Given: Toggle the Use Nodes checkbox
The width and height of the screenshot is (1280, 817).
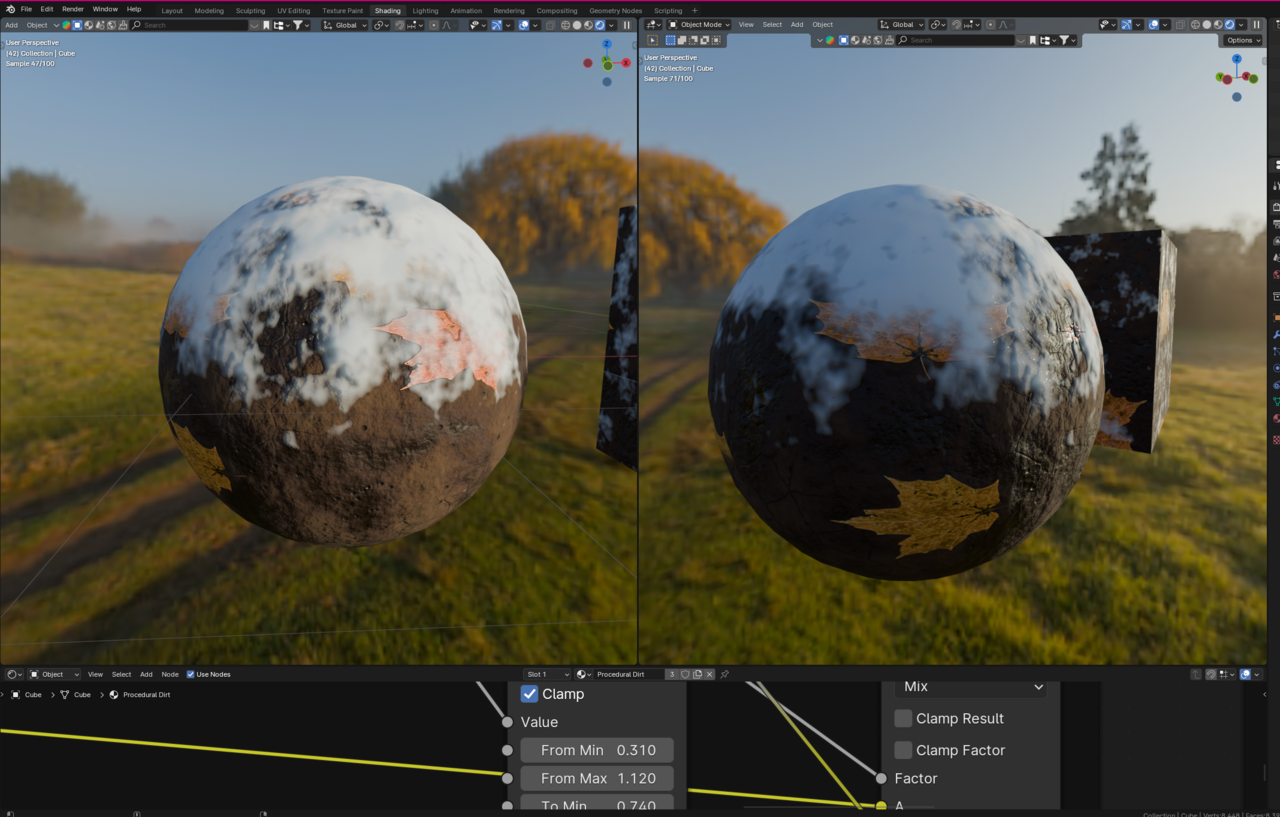Looking at the screenshot, I should coord(191,675).
